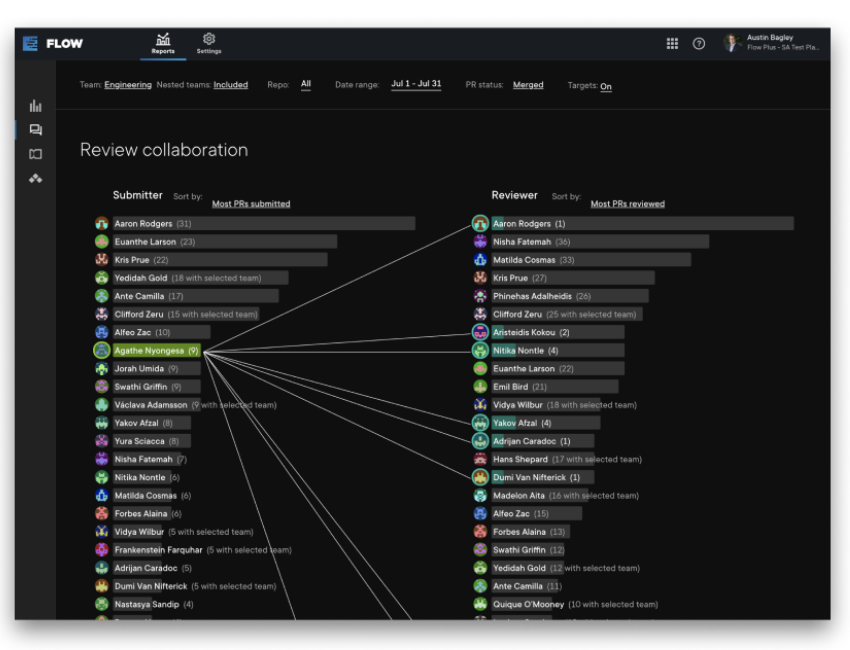Toggle the Targets On setting
The width and height of the screenshot is (850, 650).
[x=605, y=86]
